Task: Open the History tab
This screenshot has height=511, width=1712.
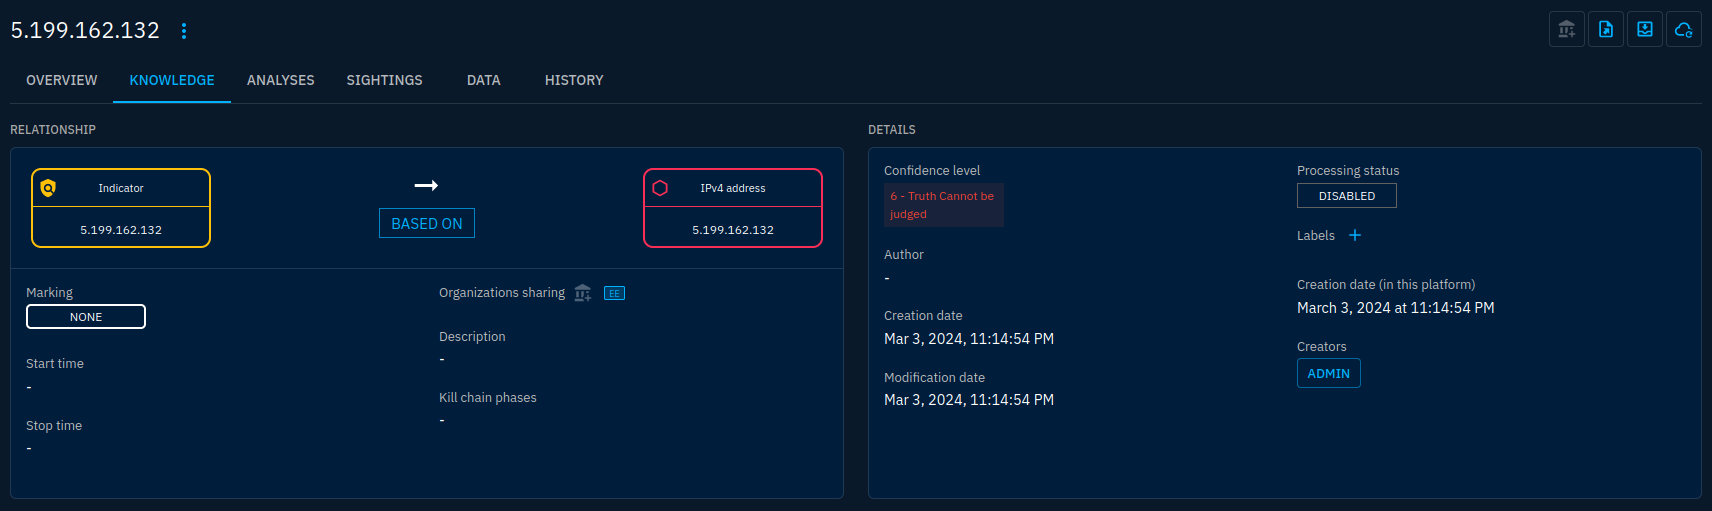Action: click(x=574, y=80)
